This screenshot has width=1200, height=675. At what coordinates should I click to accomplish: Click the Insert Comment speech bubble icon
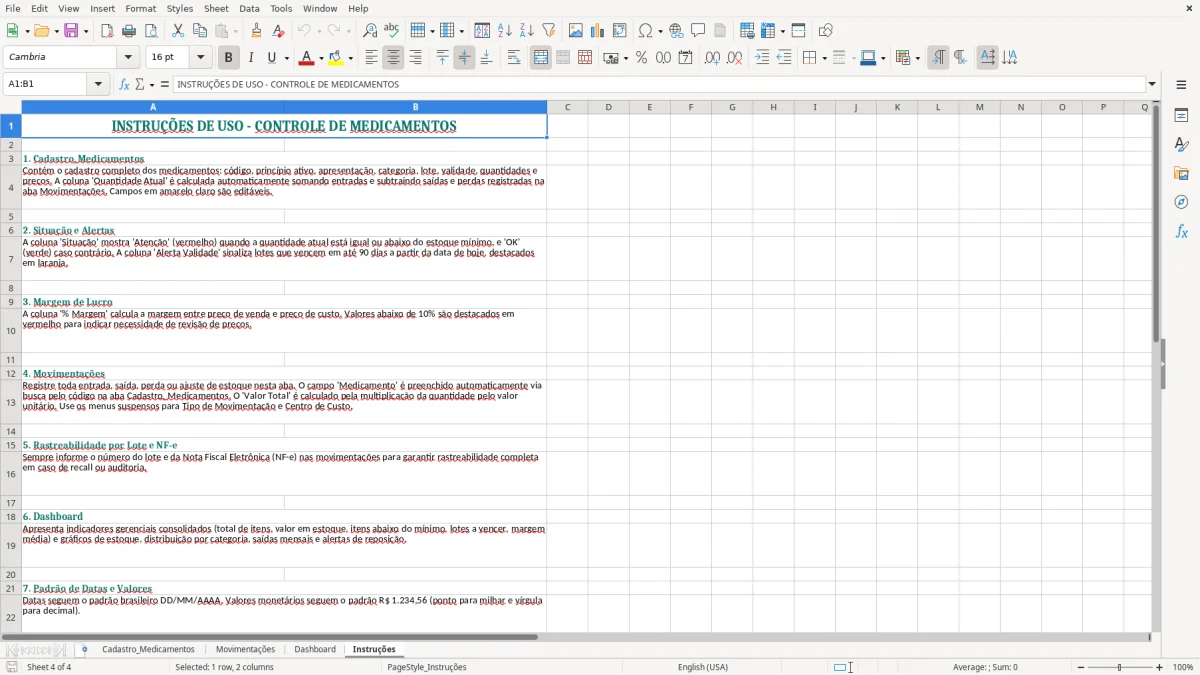tap(698, 31)
